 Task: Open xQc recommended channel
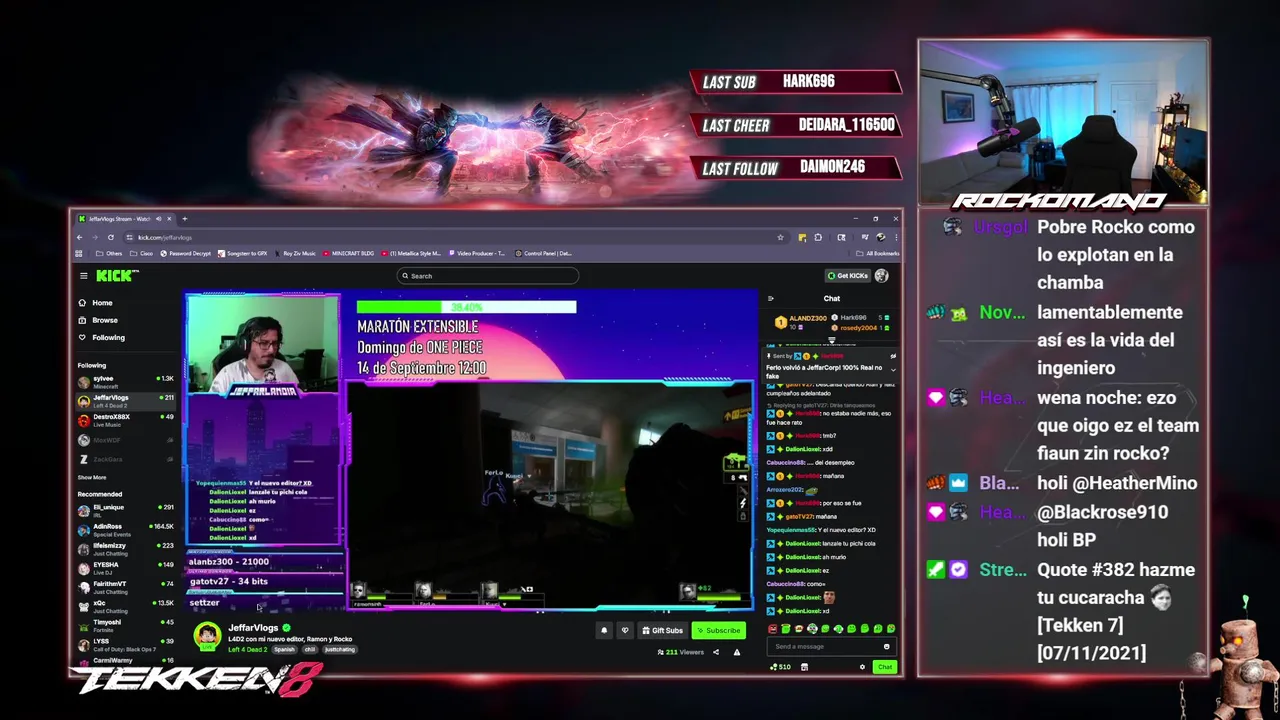point(126,606)
